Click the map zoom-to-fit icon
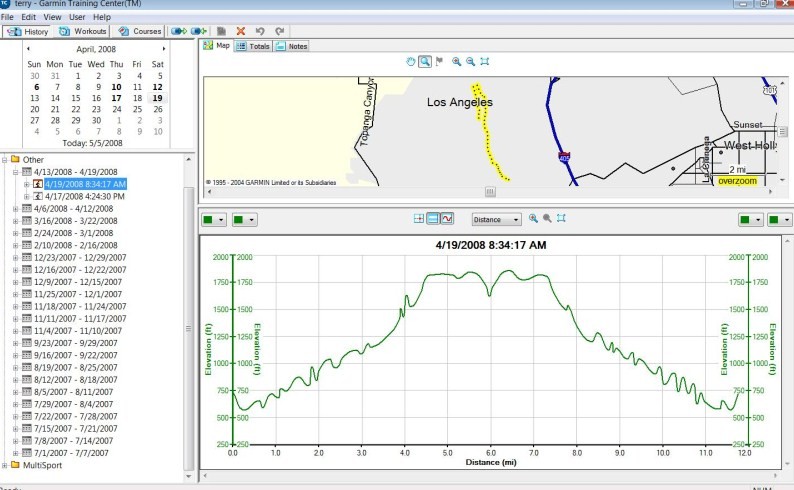 (x=485, y=62)
